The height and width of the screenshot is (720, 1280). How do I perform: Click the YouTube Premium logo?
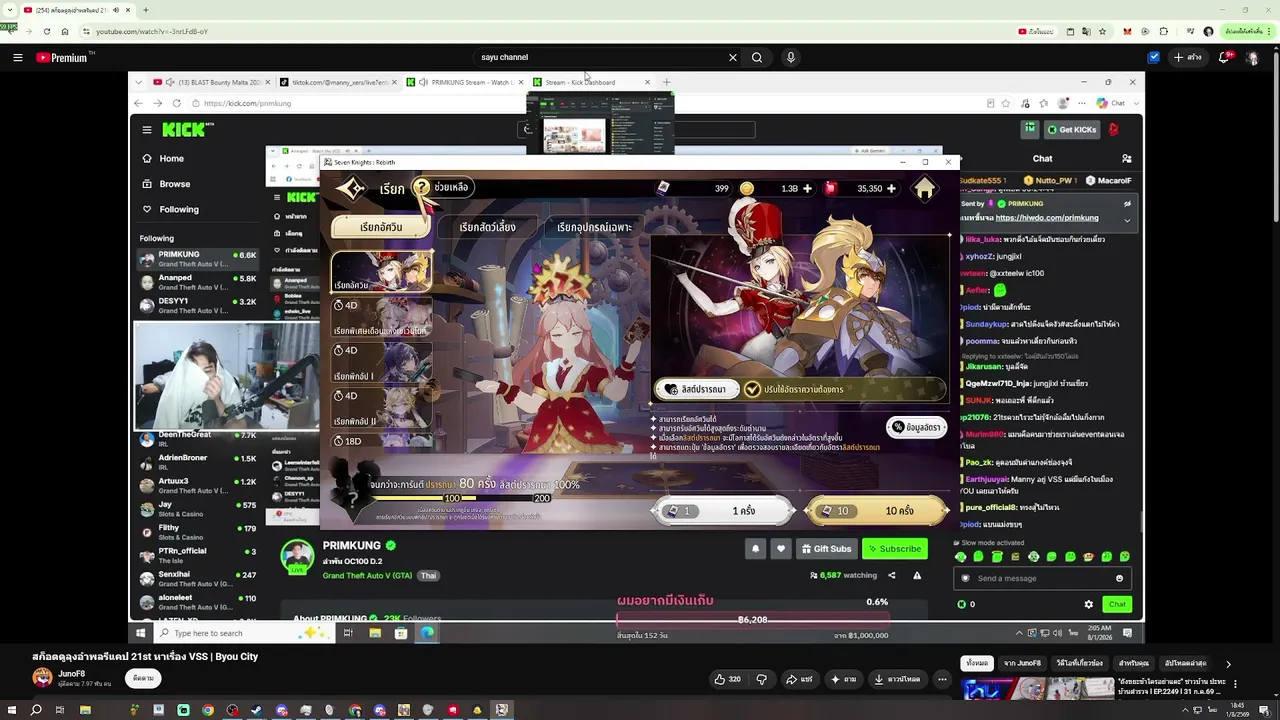[63, 57]
